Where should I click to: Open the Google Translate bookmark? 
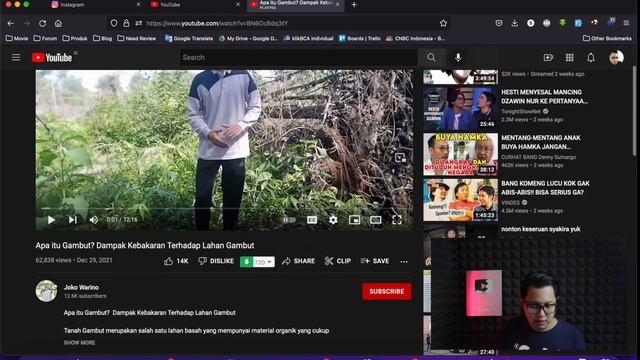189,38
